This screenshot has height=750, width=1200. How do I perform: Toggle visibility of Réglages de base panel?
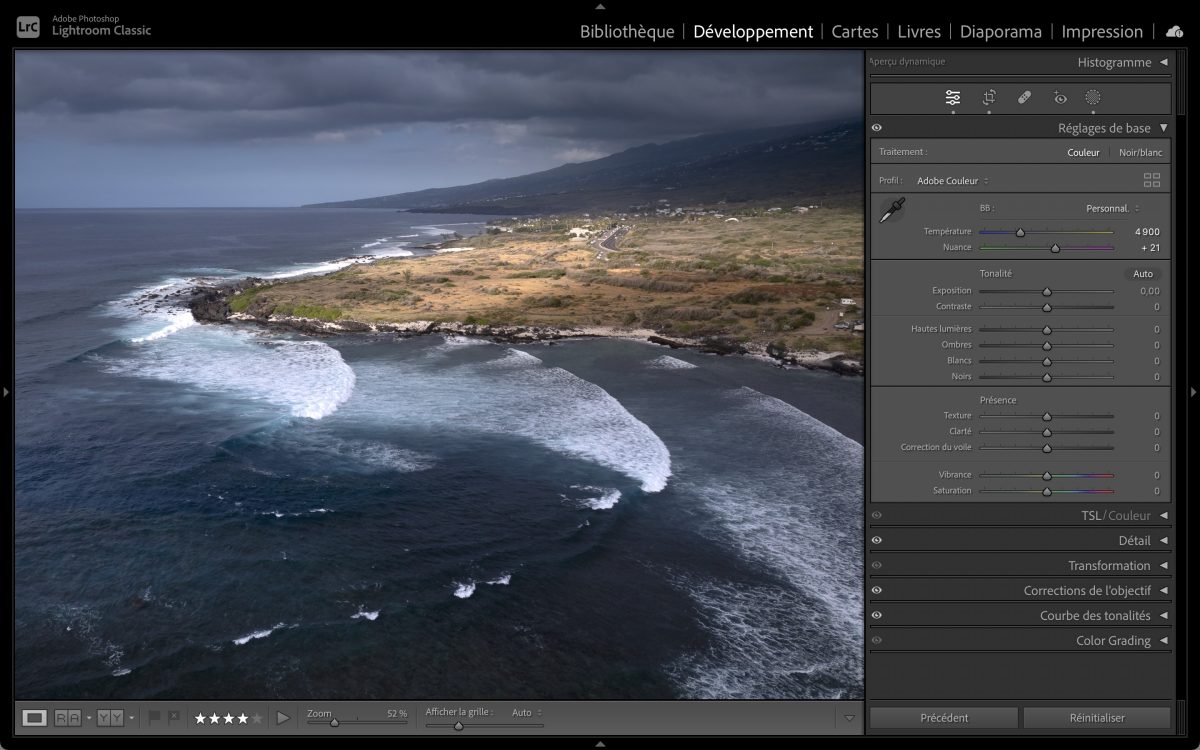pyautogui.click(x=877, y=128)
